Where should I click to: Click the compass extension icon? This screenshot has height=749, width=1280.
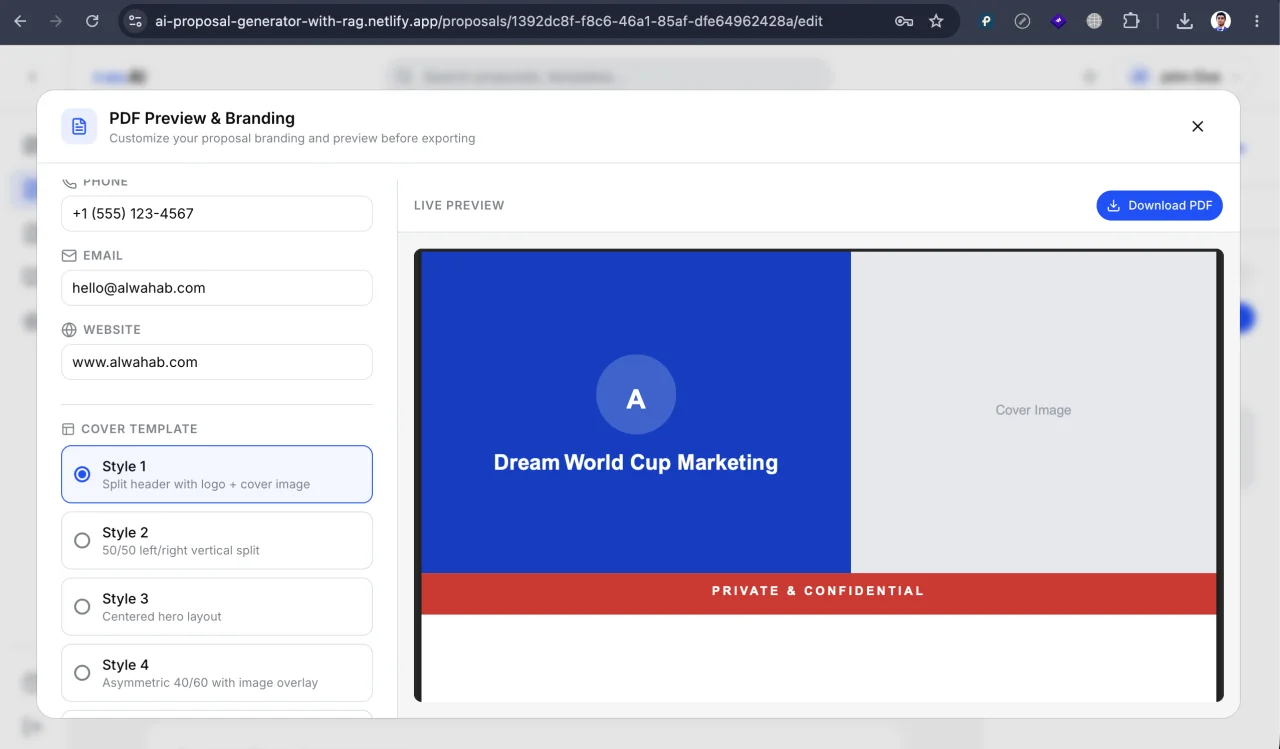point(1022,20)
